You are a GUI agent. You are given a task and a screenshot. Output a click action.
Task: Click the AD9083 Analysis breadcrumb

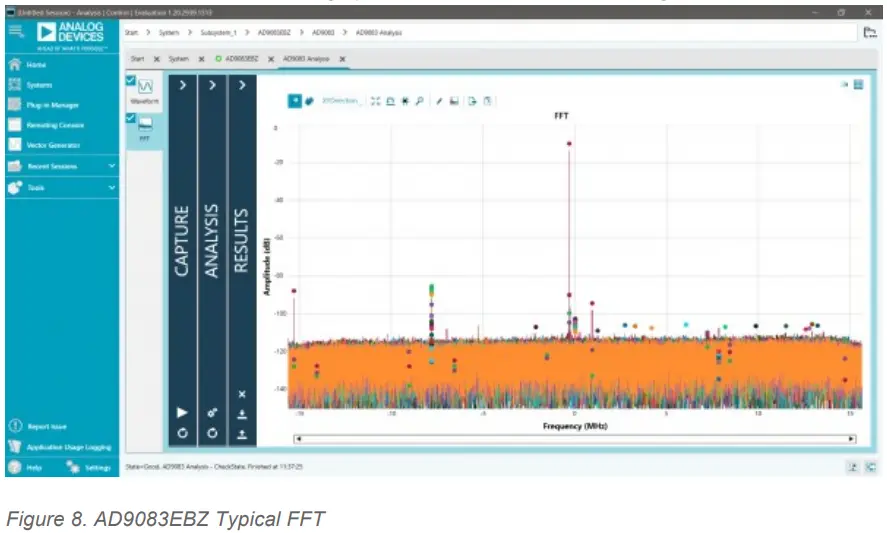378,33
